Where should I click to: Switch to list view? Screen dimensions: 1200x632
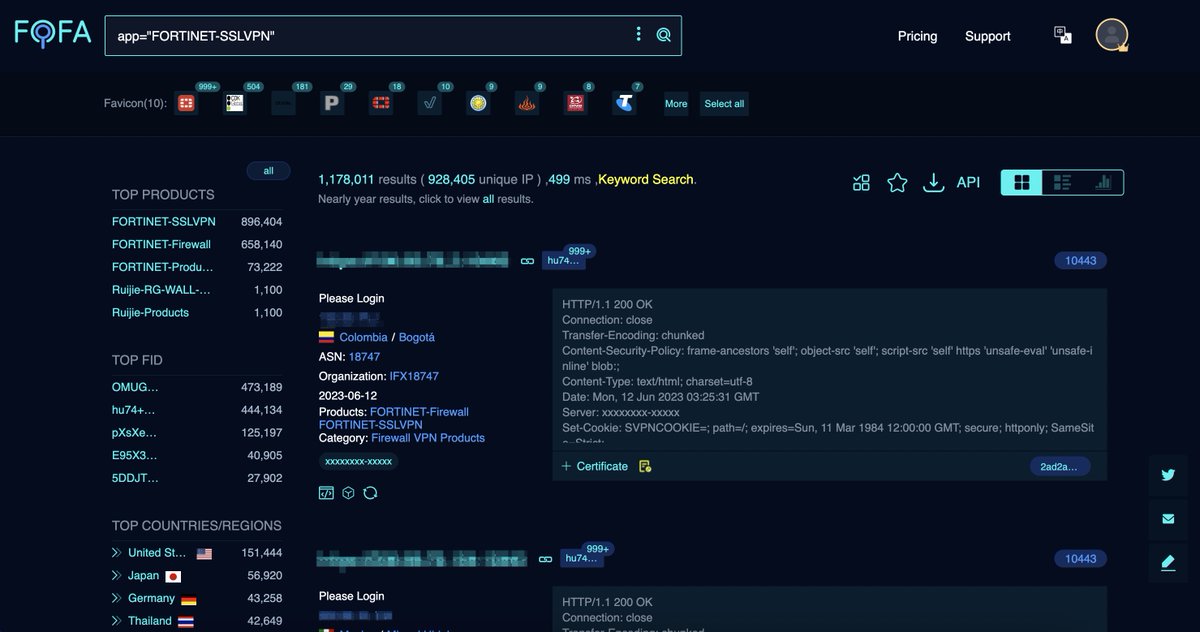point(1062,182)
